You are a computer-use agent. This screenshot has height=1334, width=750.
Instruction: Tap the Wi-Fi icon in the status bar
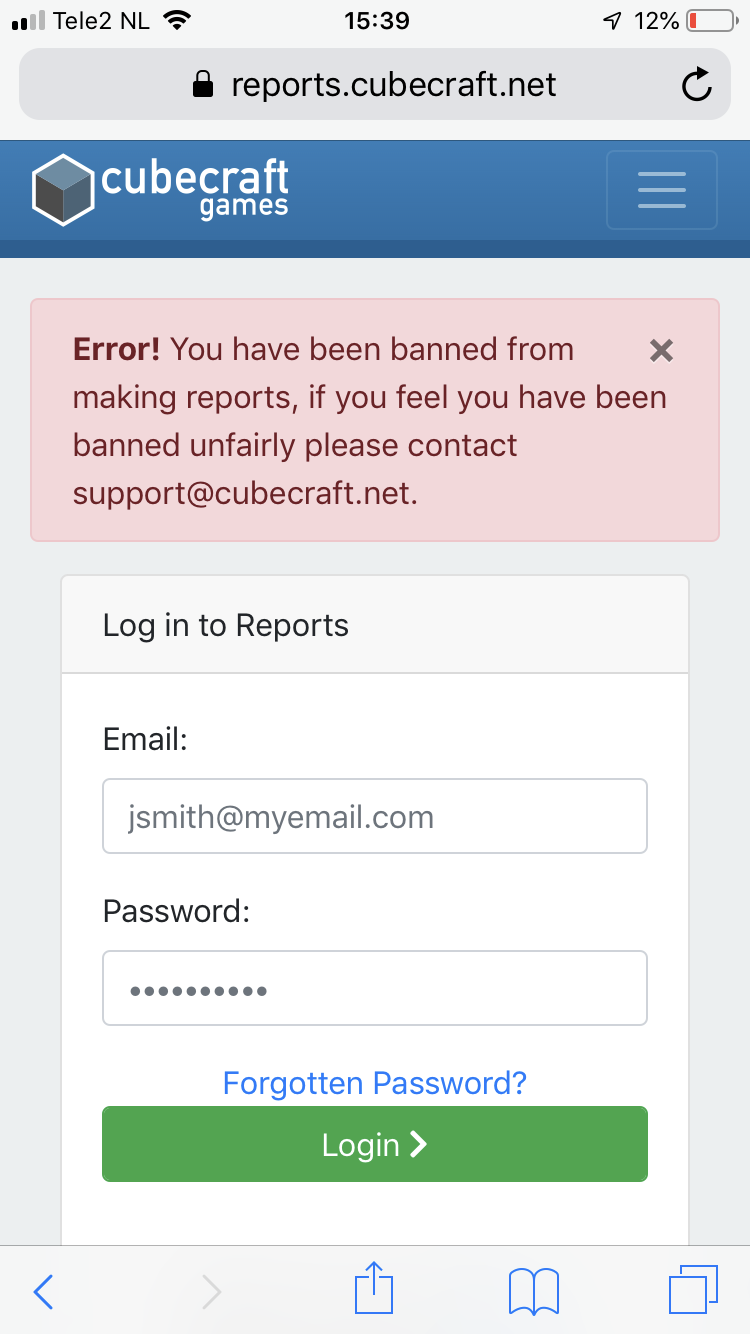pyautogui.click(x=177, y=20)
